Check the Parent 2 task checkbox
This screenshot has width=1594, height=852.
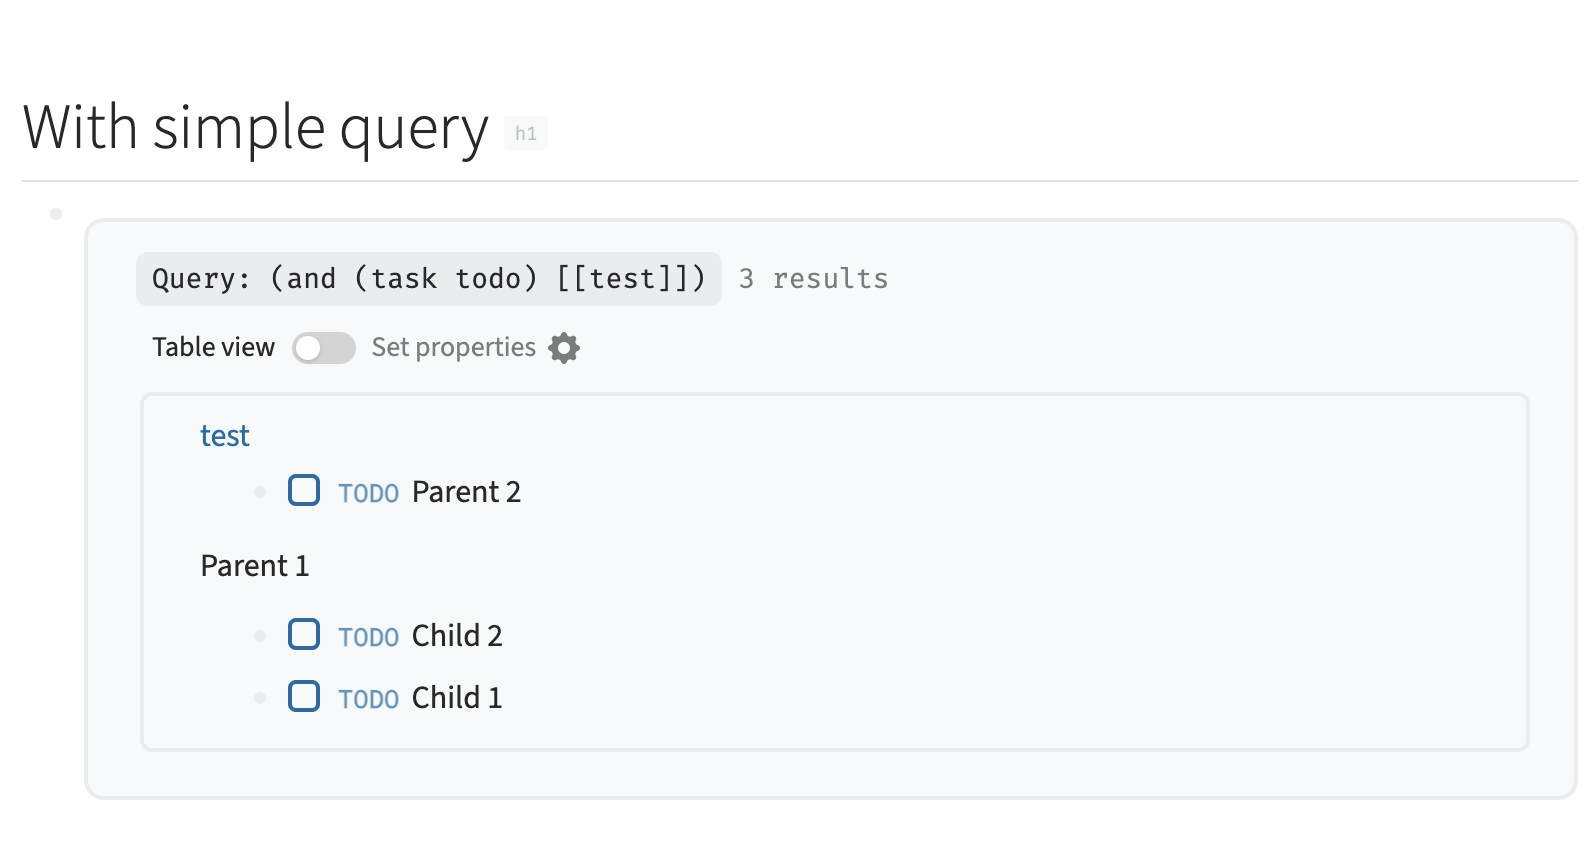pos(304,491)
